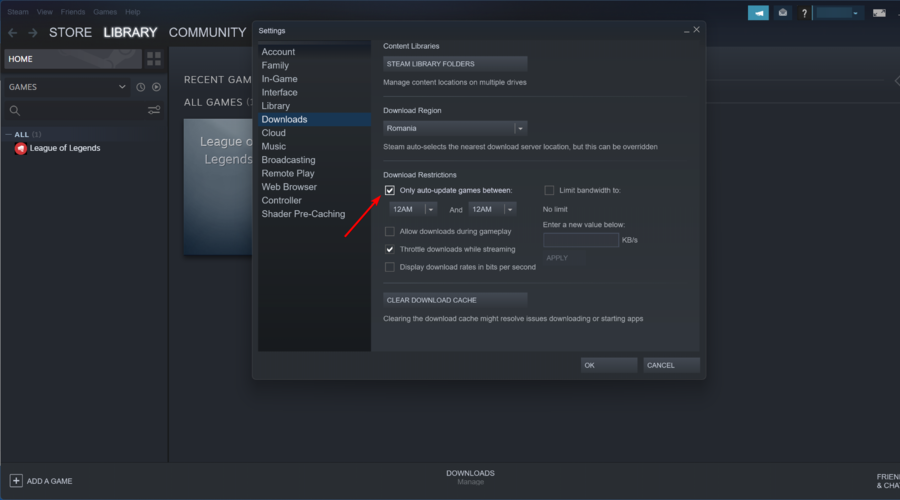900x500 pixels.
Task: Enable Limit bandwidth to checkbox
Action: click(x=549, y=190)
